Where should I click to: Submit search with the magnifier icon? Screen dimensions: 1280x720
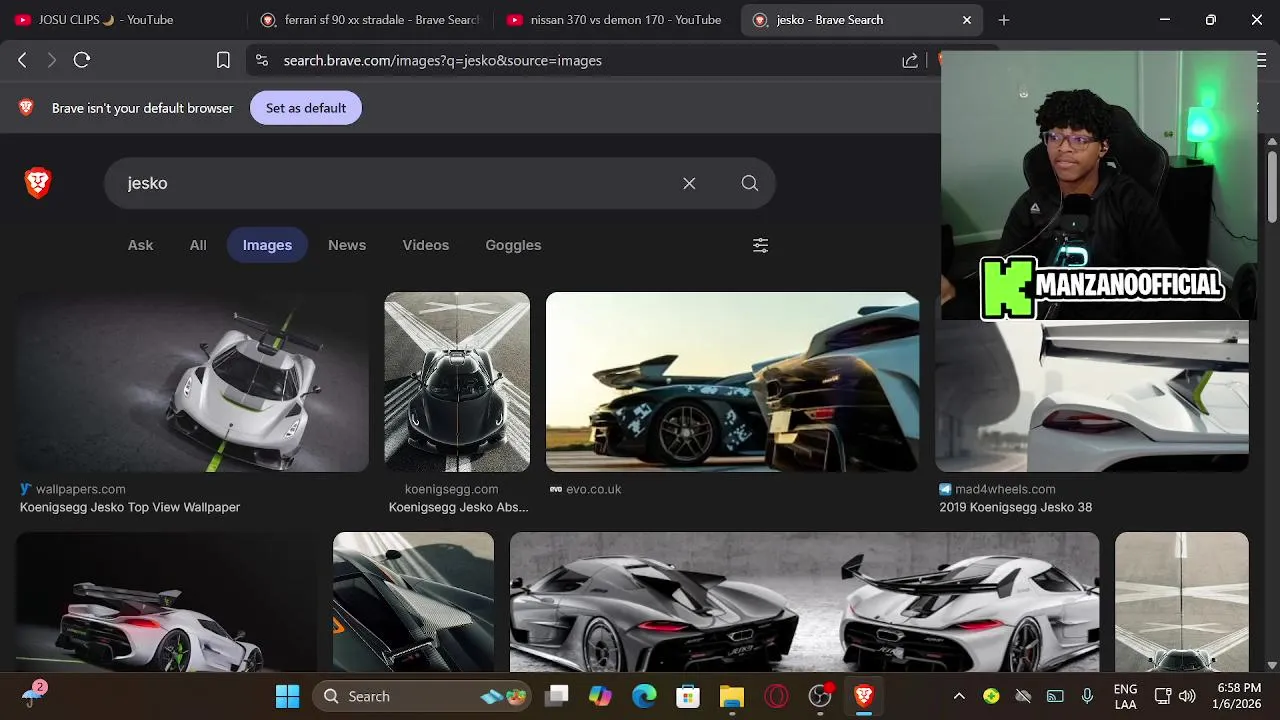pyautogui.click(x=750, y=183)
